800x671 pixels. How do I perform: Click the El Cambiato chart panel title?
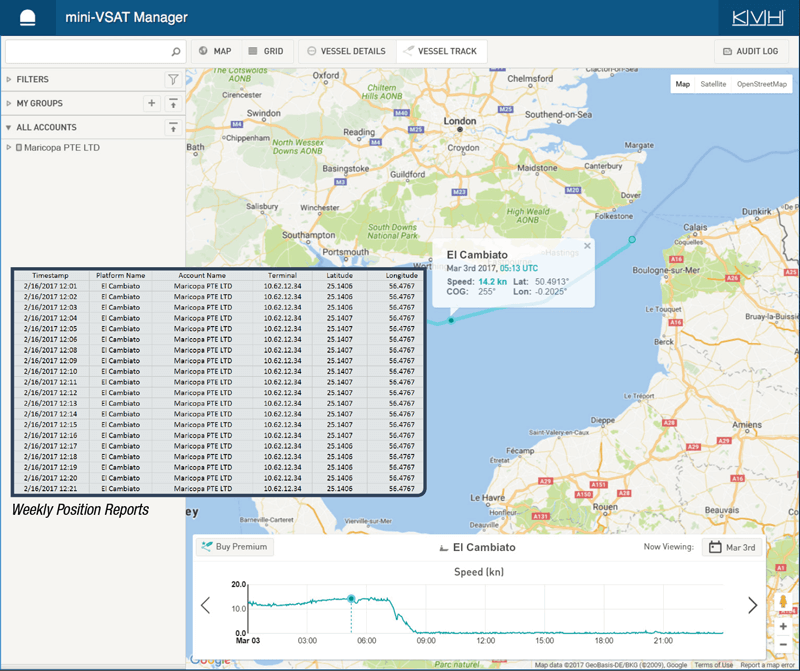[x=484, y=548]
